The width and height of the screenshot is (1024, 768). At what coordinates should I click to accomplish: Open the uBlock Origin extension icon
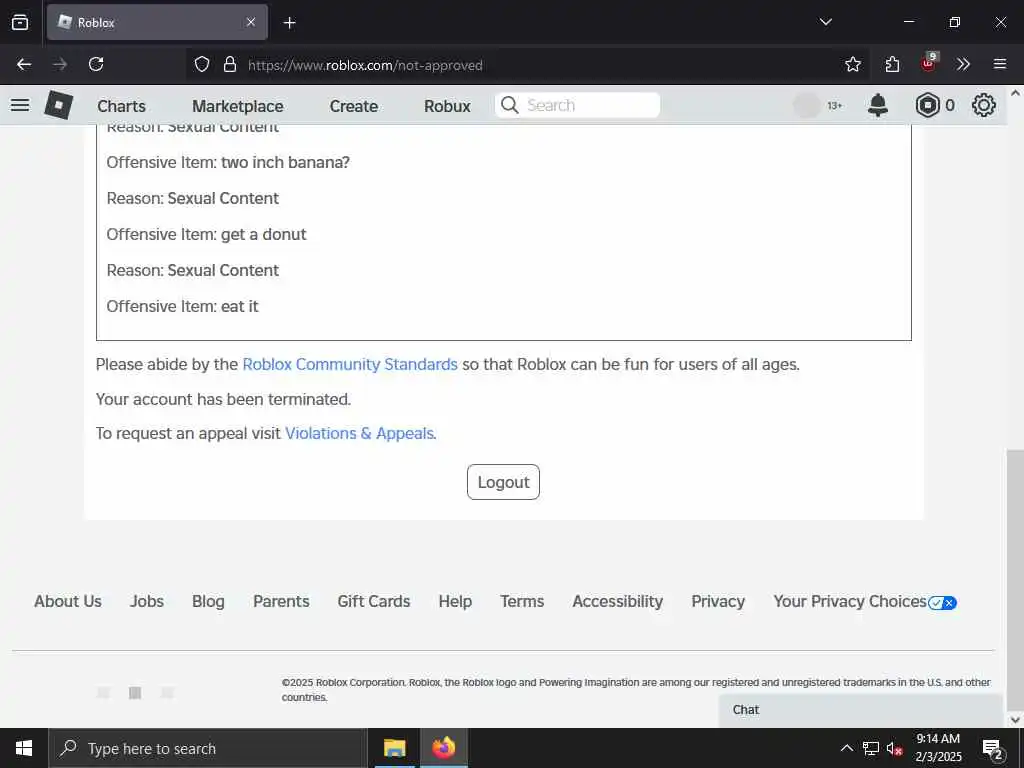[x=929, y=63]
